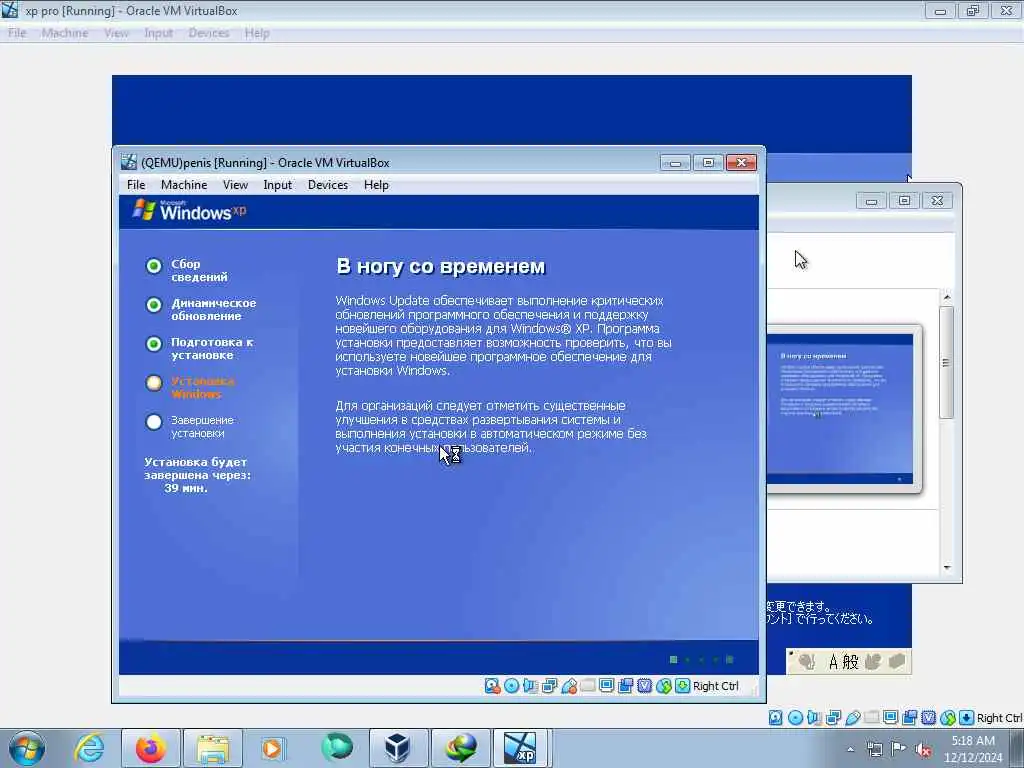Click USB indicator in QEMU window status bar
This screenshot has width=1024, height=768.
point(569,686)
